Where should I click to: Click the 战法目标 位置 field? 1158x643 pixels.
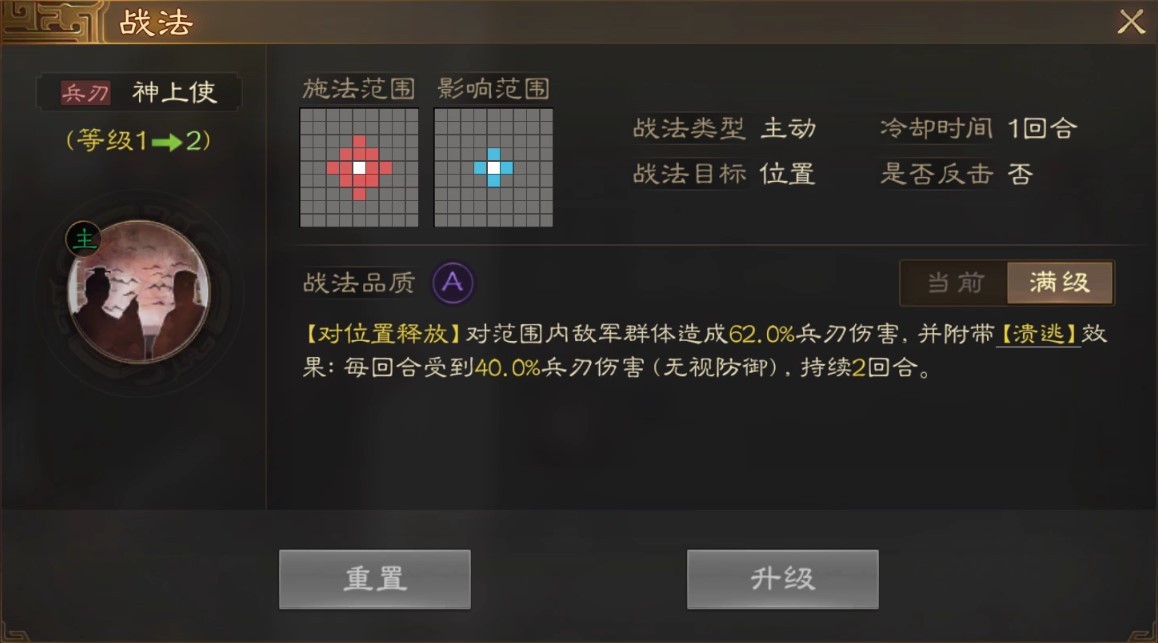point(724,174)
